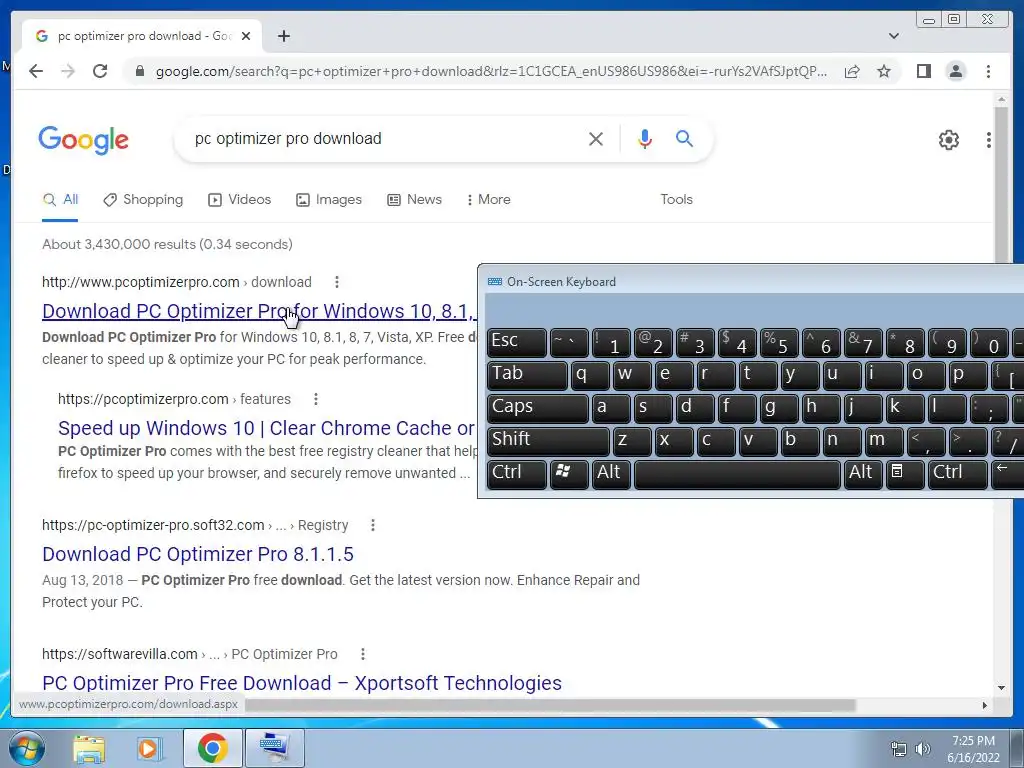The width and height of the screenshot is (1024, 768).
Task: Open the taskbar clock showing 7:25 PM
Action: (973, 749)
